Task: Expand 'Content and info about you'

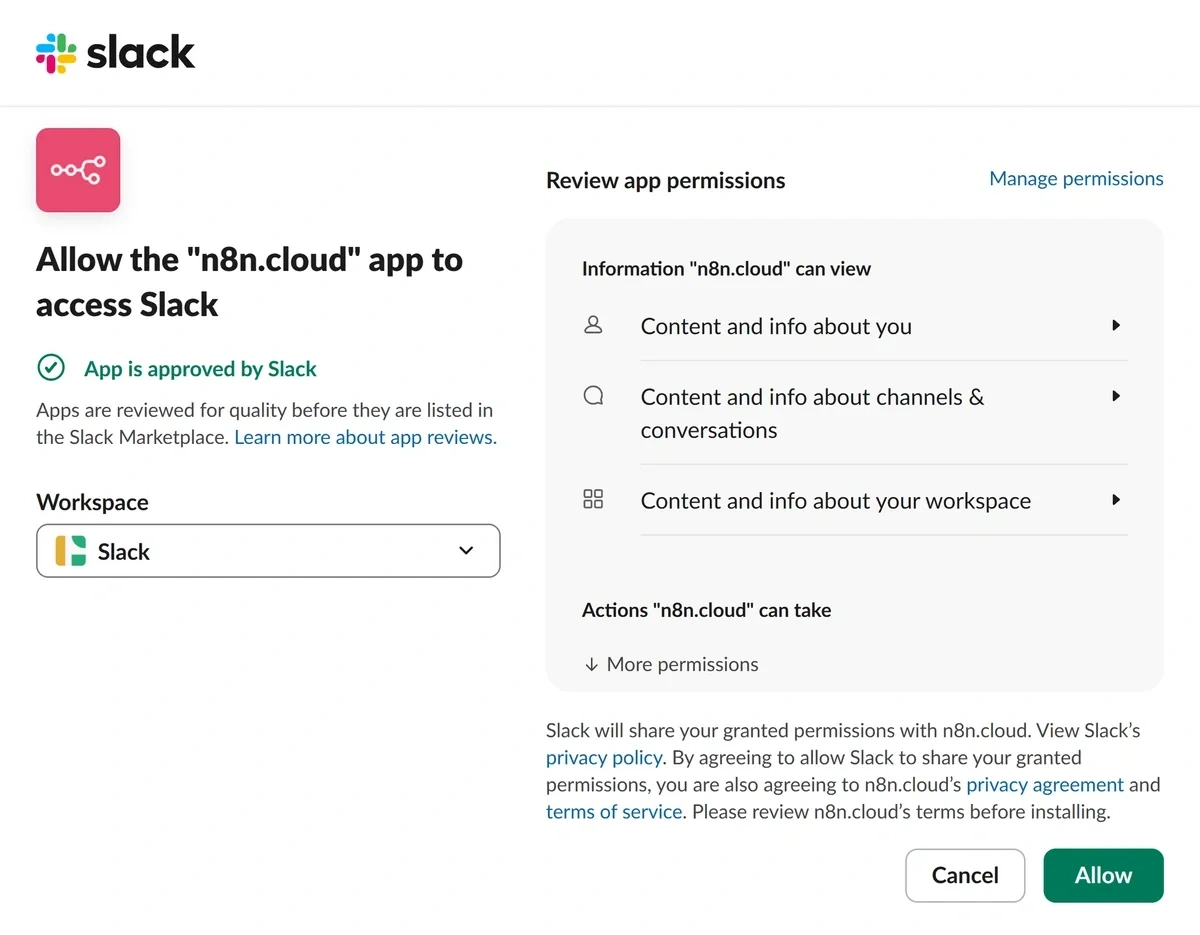Action: tap(1116, 325)
